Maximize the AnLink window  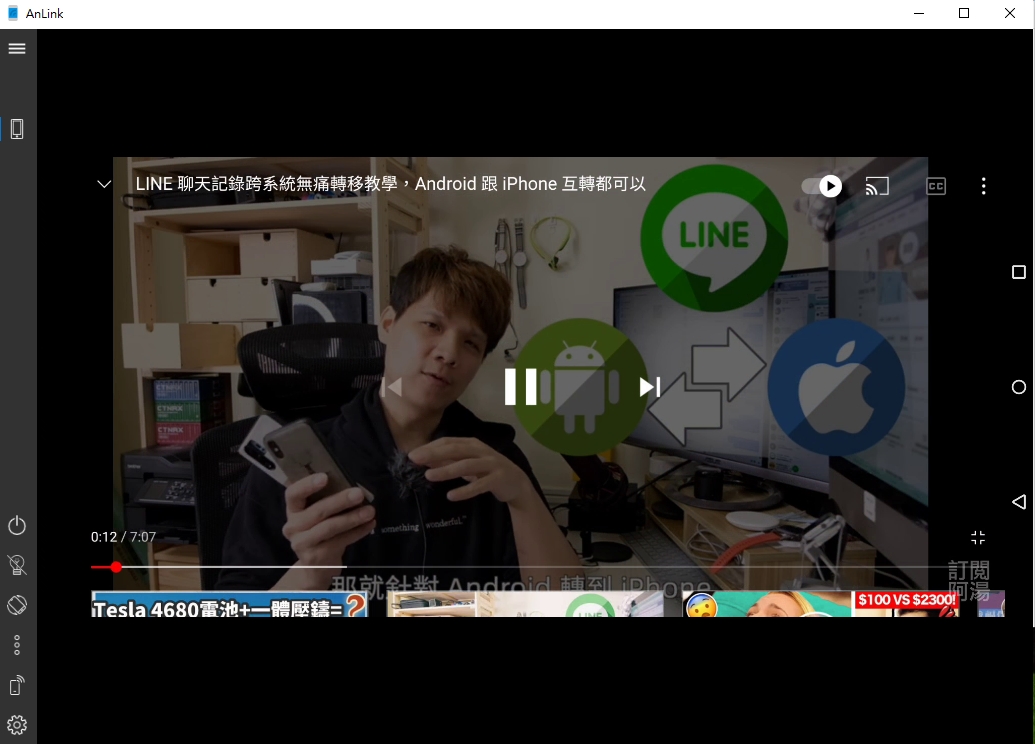pyautogui.click(x=964, y=13)
